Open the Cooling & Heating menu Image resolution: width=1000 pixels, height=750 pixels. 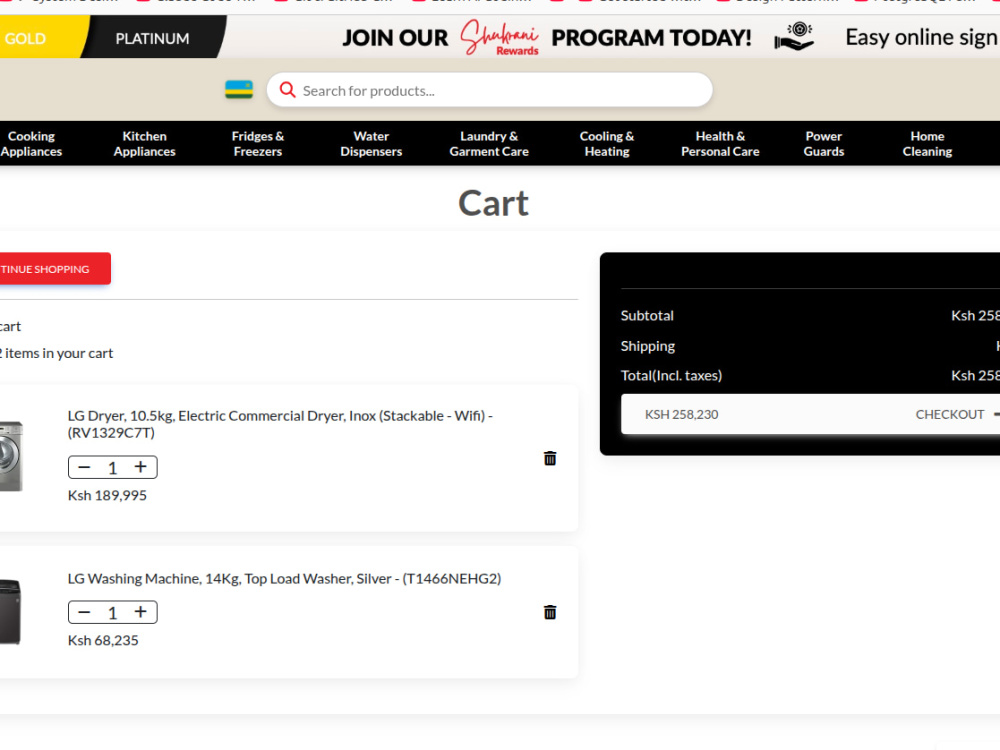coord(607,143)
